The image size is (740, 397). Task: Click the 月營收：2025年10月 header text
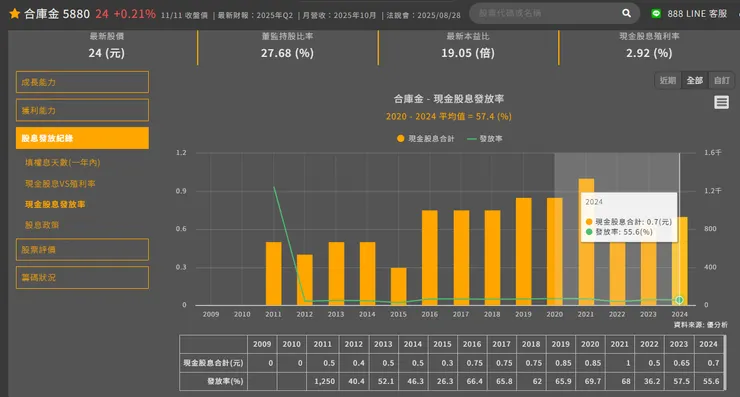[339, 15]
